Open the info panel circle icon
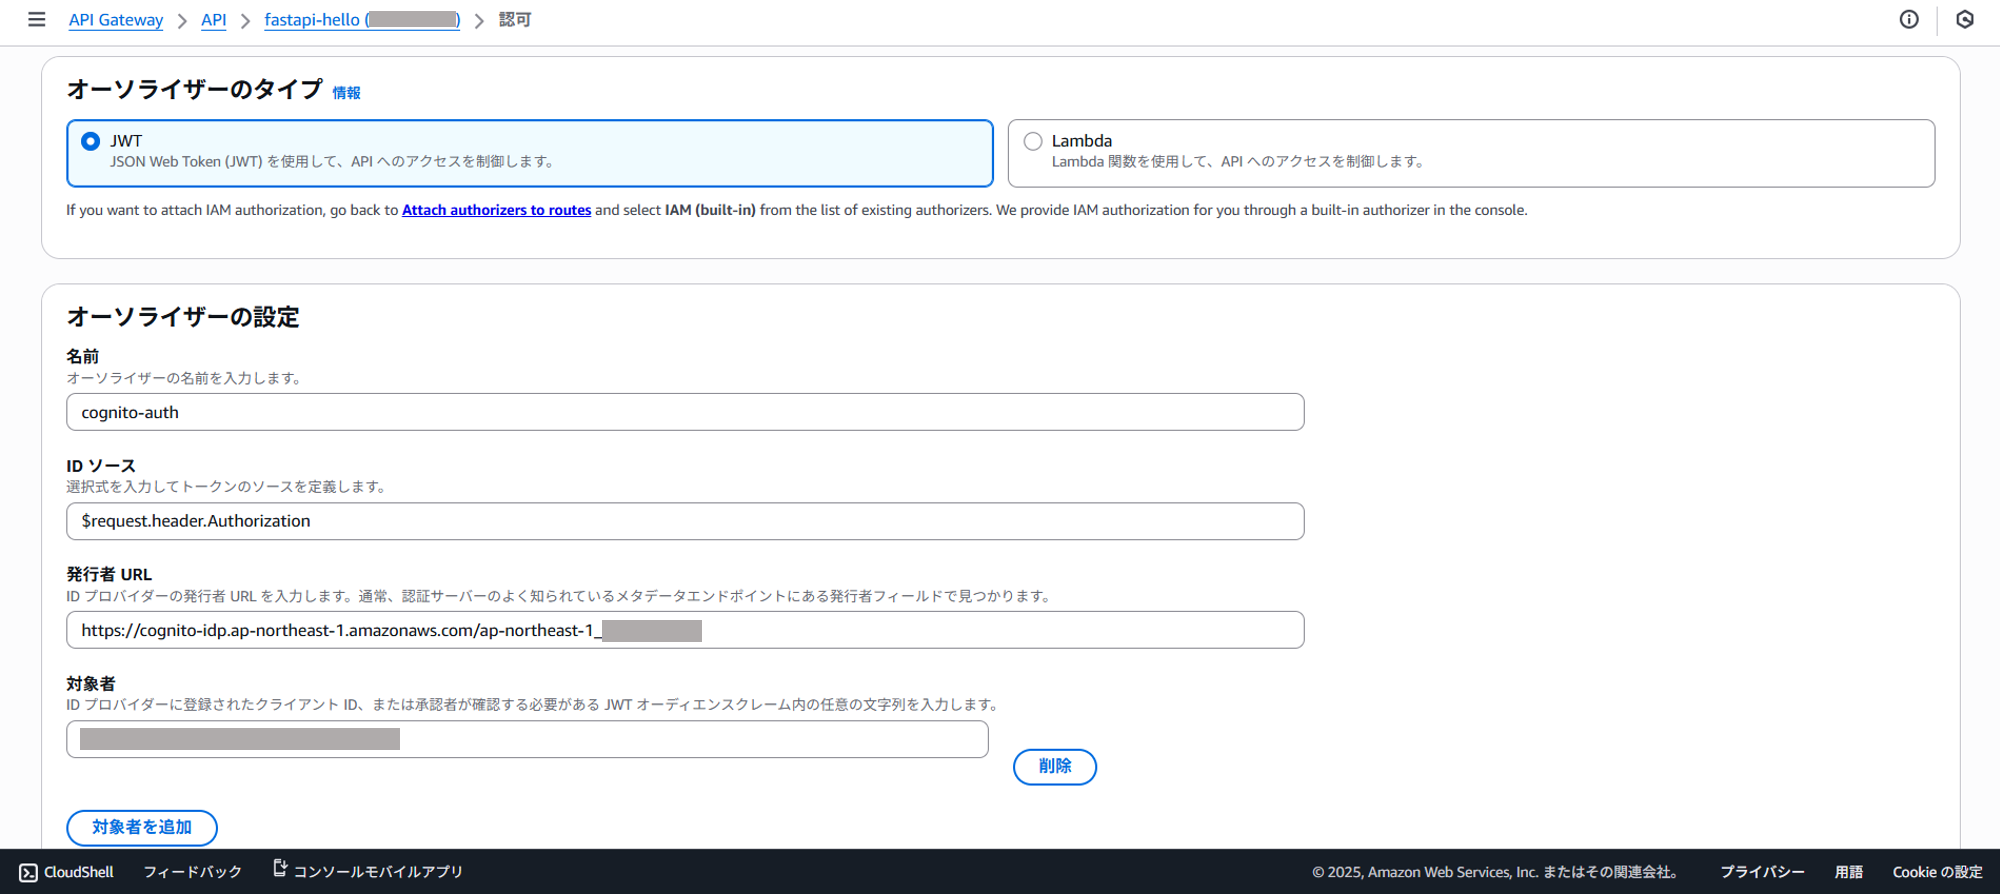 [1909, 19]
